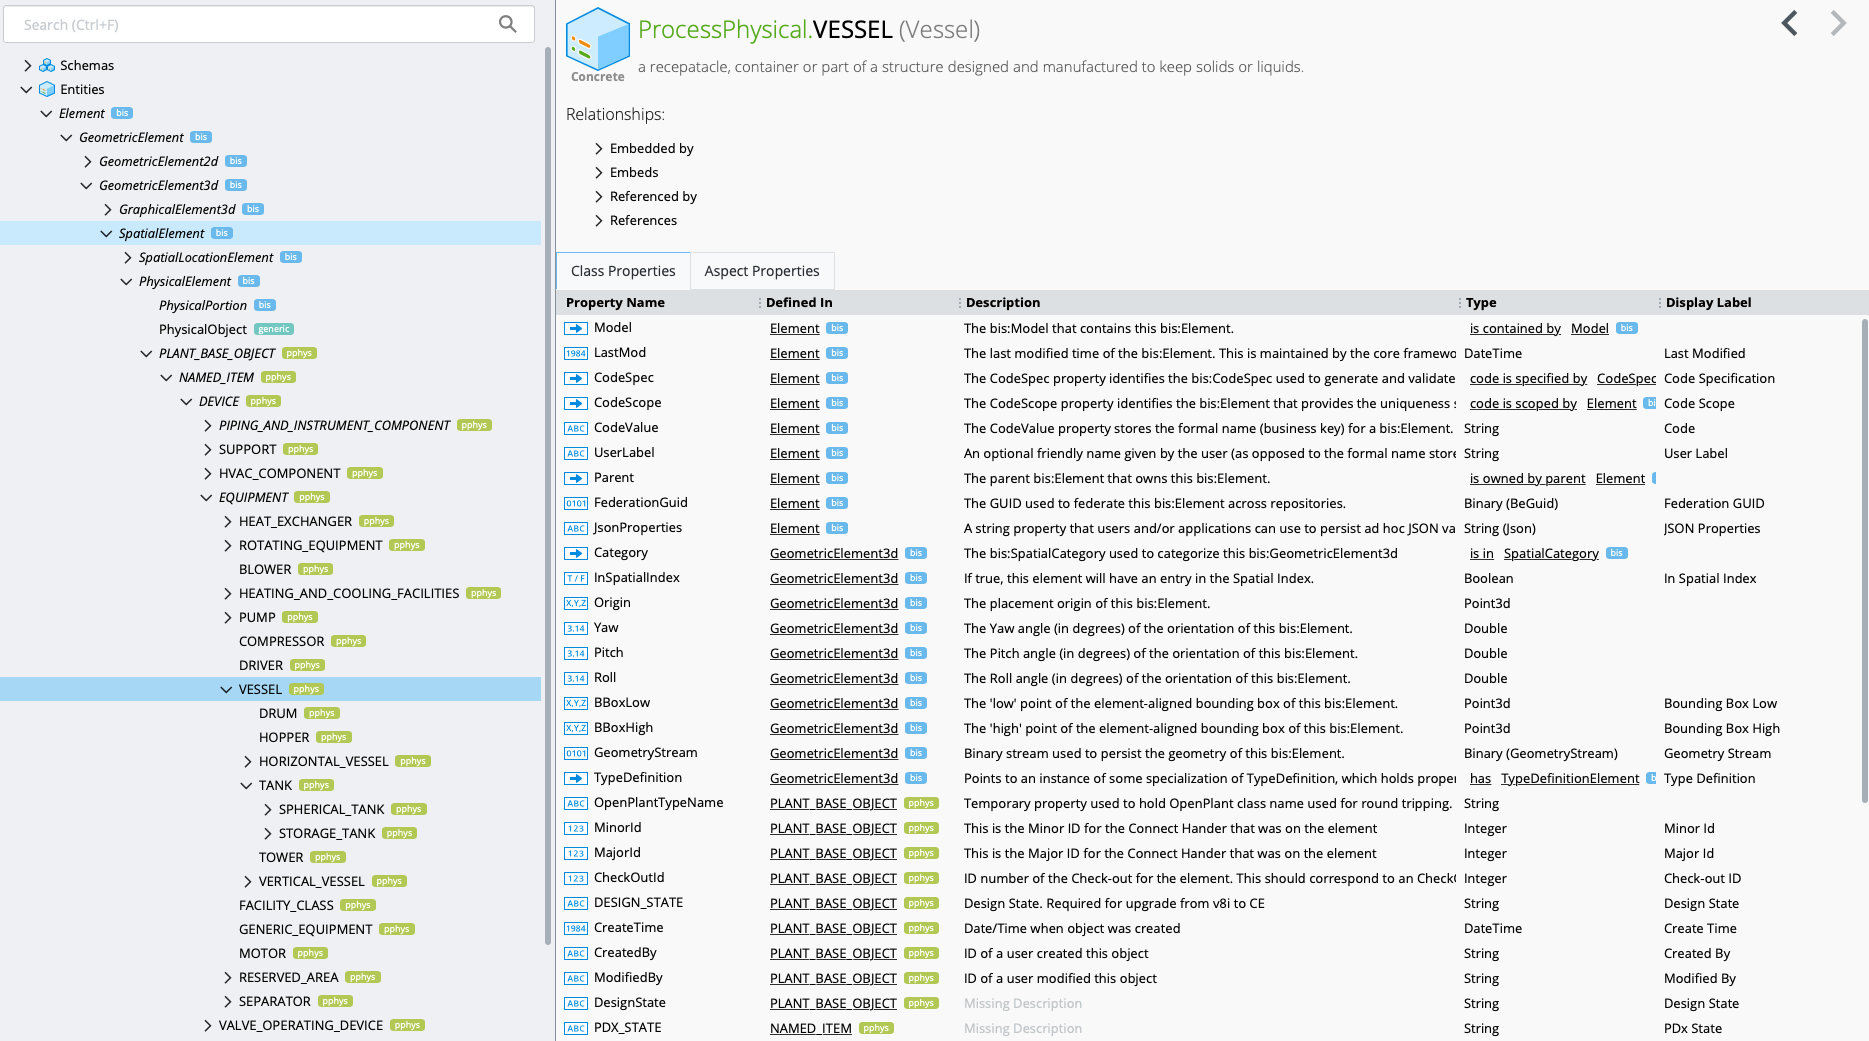Click the Entities cube icon
This screenshot has width=1869, height=1041.
[47, 89]
